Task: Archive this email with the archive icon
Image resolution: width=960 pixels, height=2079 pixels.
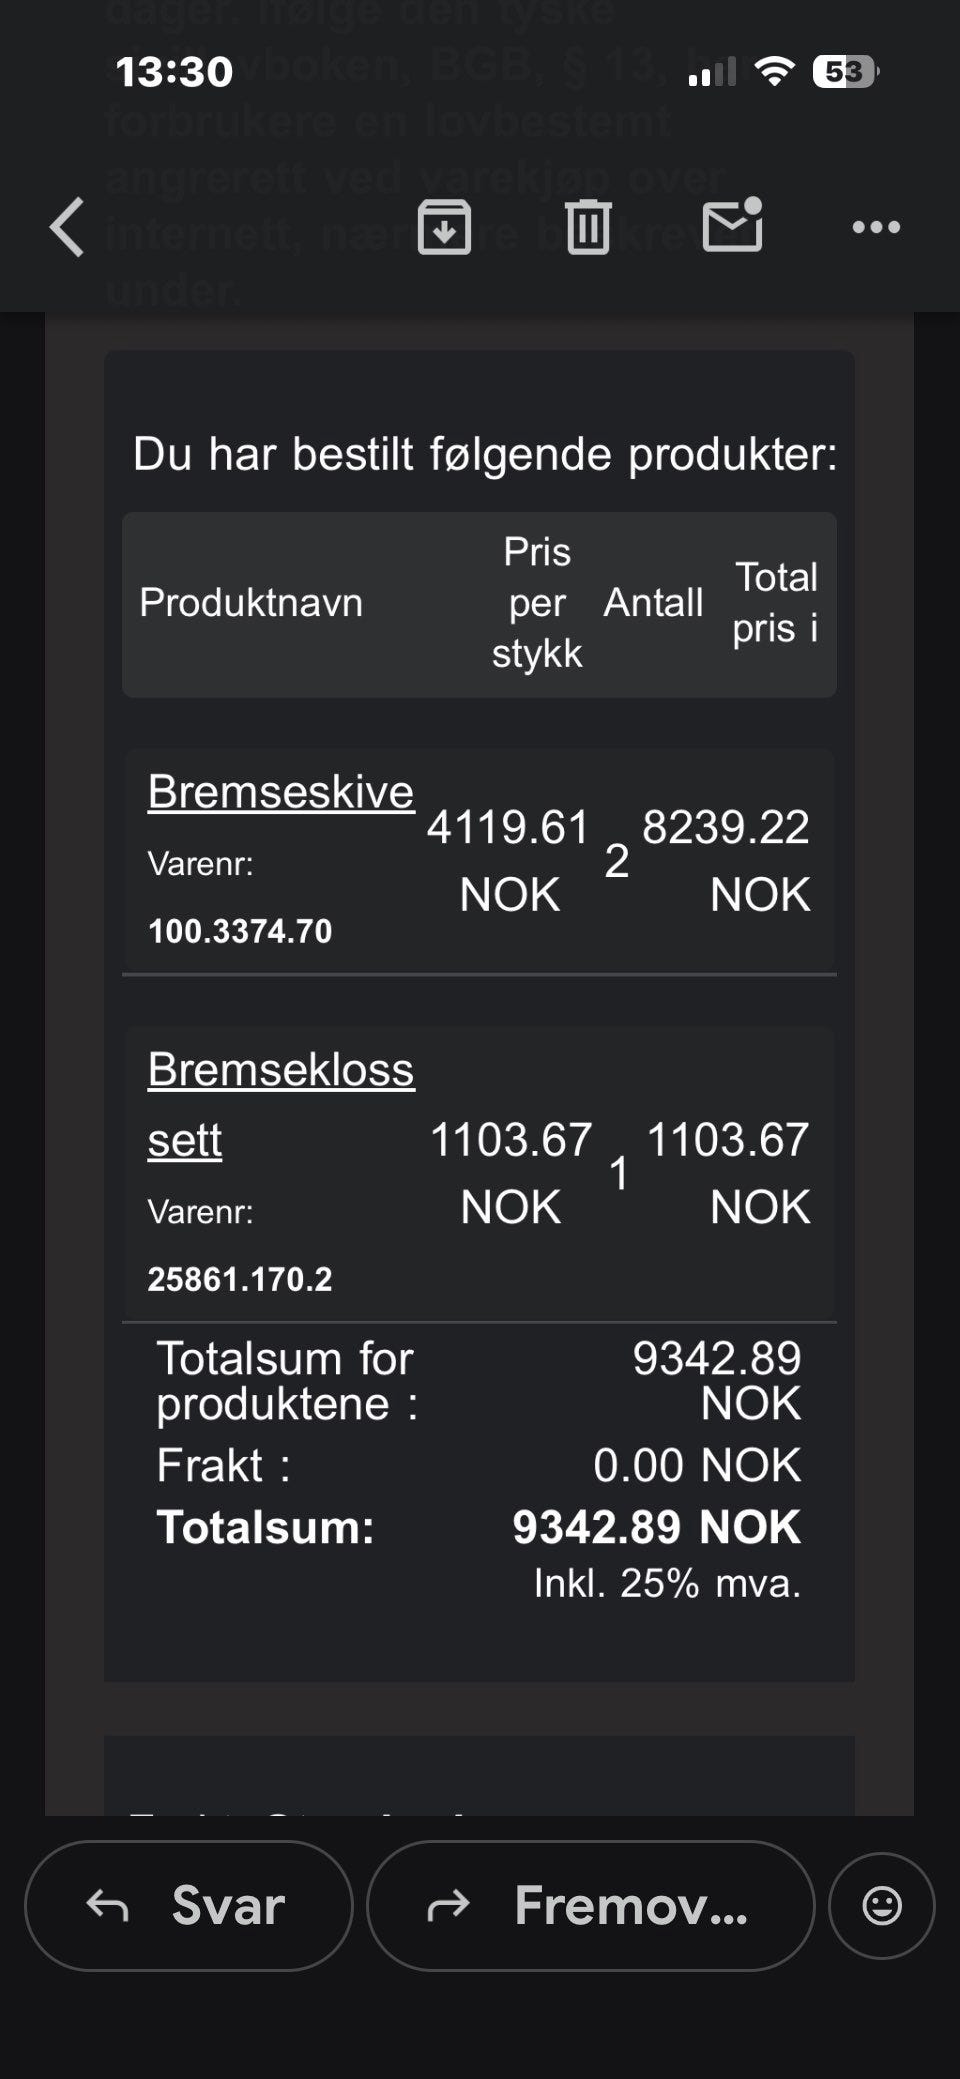Action: 444,227
